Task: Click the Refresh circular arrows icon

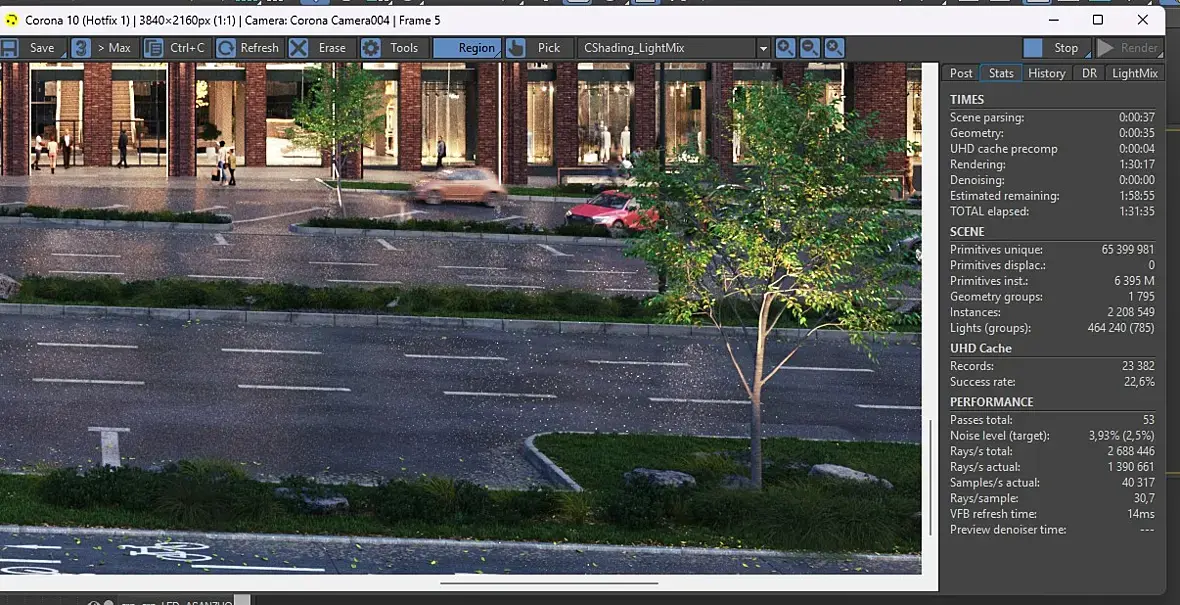Action: click(x=225, y=48)
